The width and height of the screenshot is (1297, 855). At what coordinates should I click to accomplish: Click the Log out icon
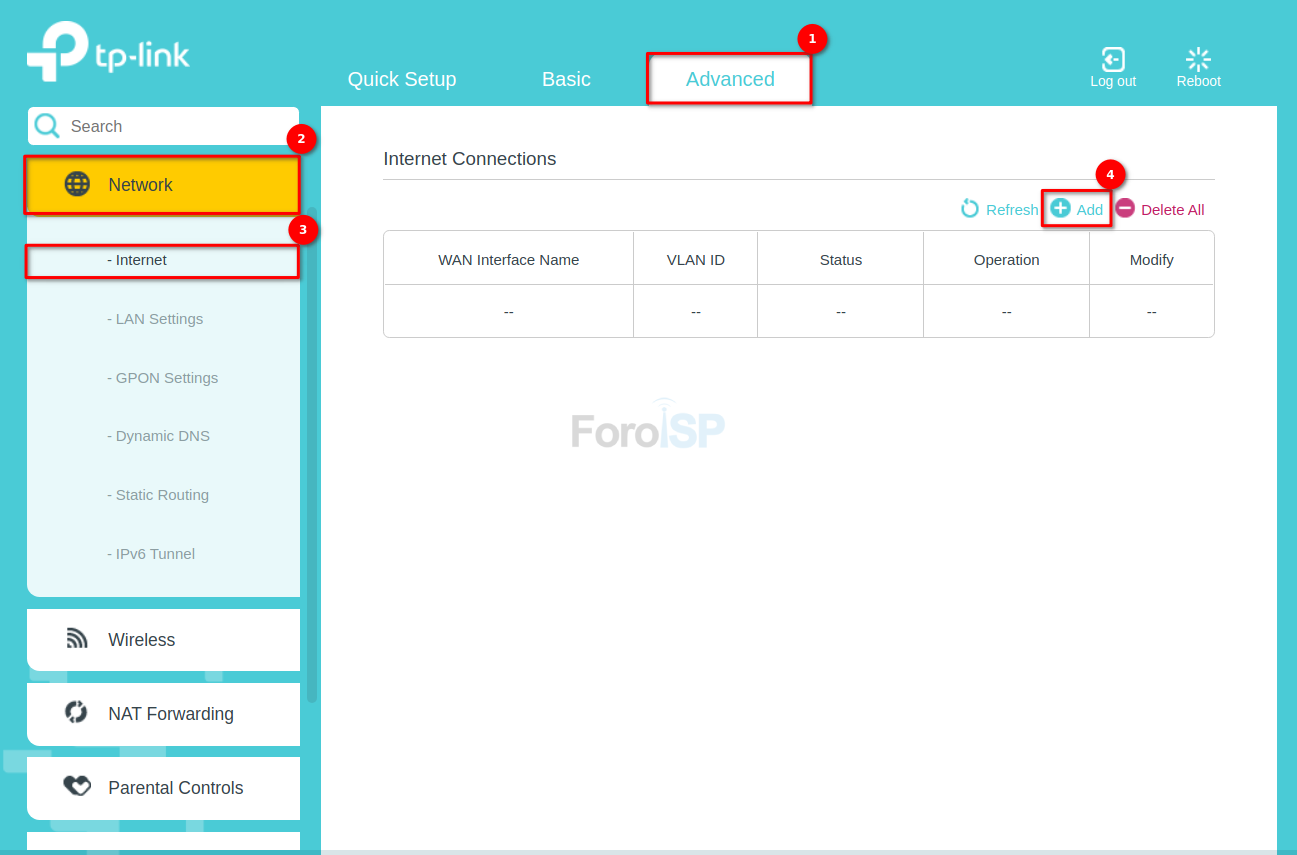(x=1112, y=60)
